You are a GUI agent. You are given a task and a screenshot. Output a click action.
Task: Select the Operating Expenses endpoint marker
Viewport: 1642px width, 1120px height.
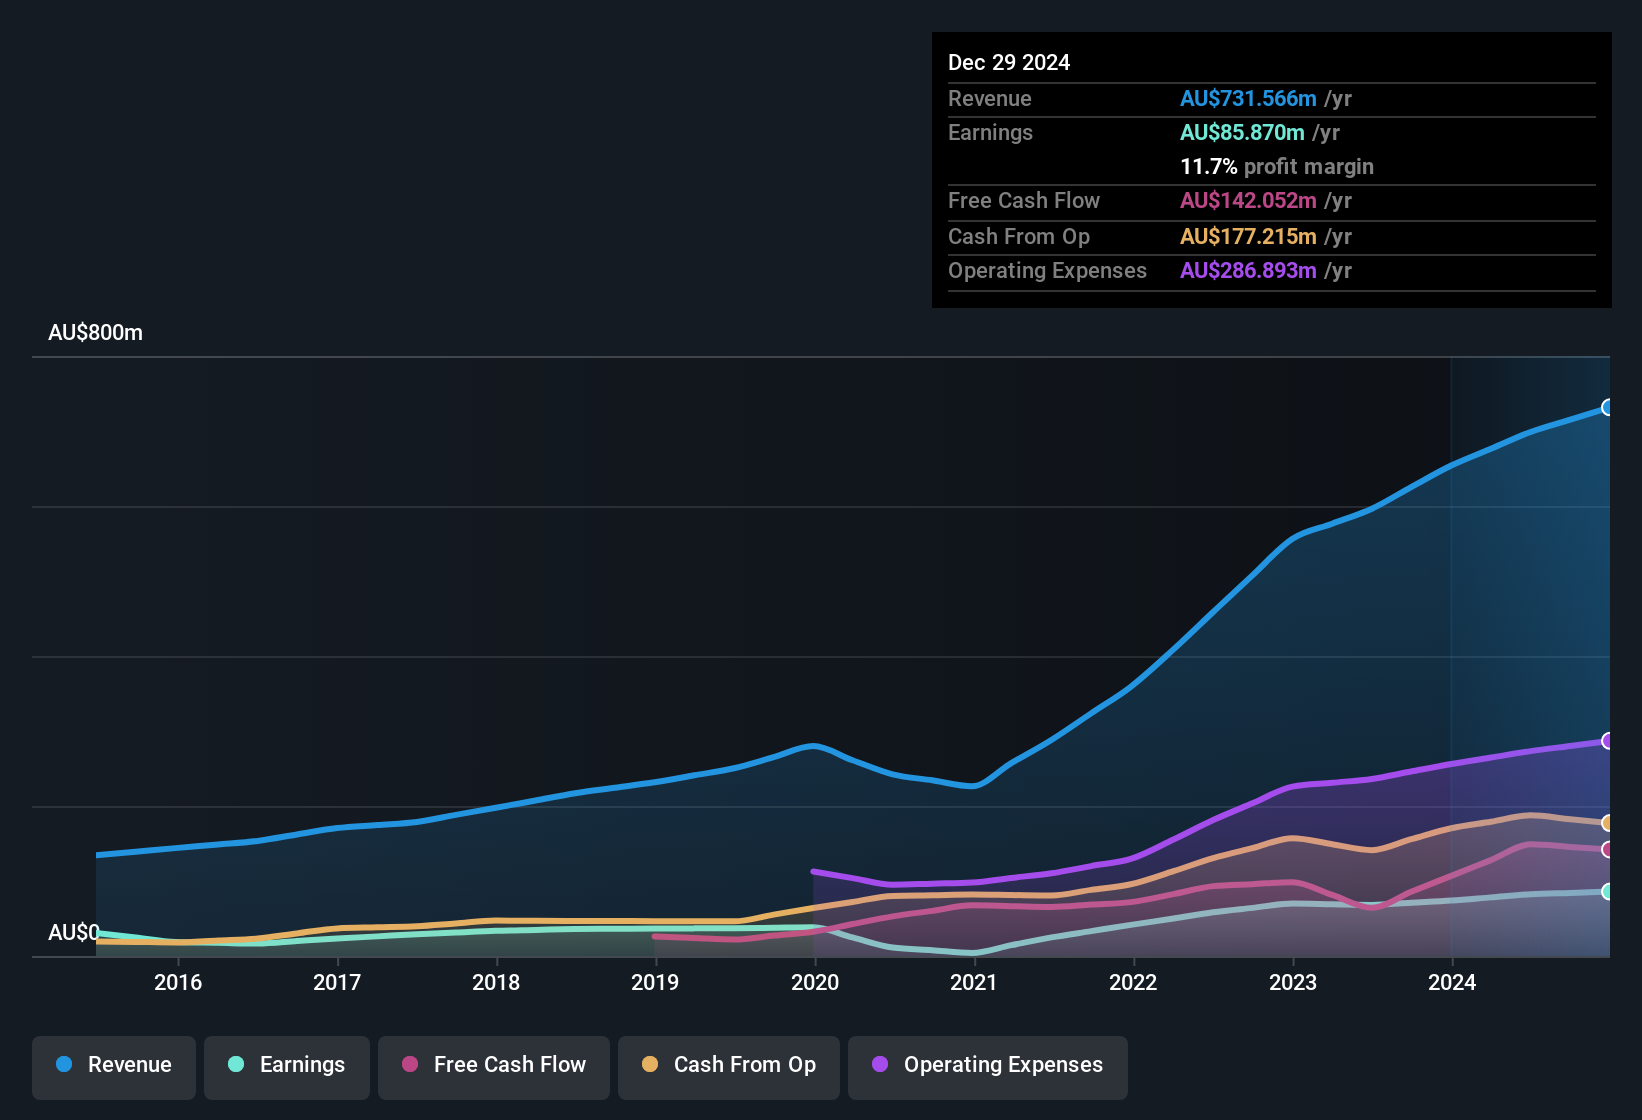(1607, 740)
